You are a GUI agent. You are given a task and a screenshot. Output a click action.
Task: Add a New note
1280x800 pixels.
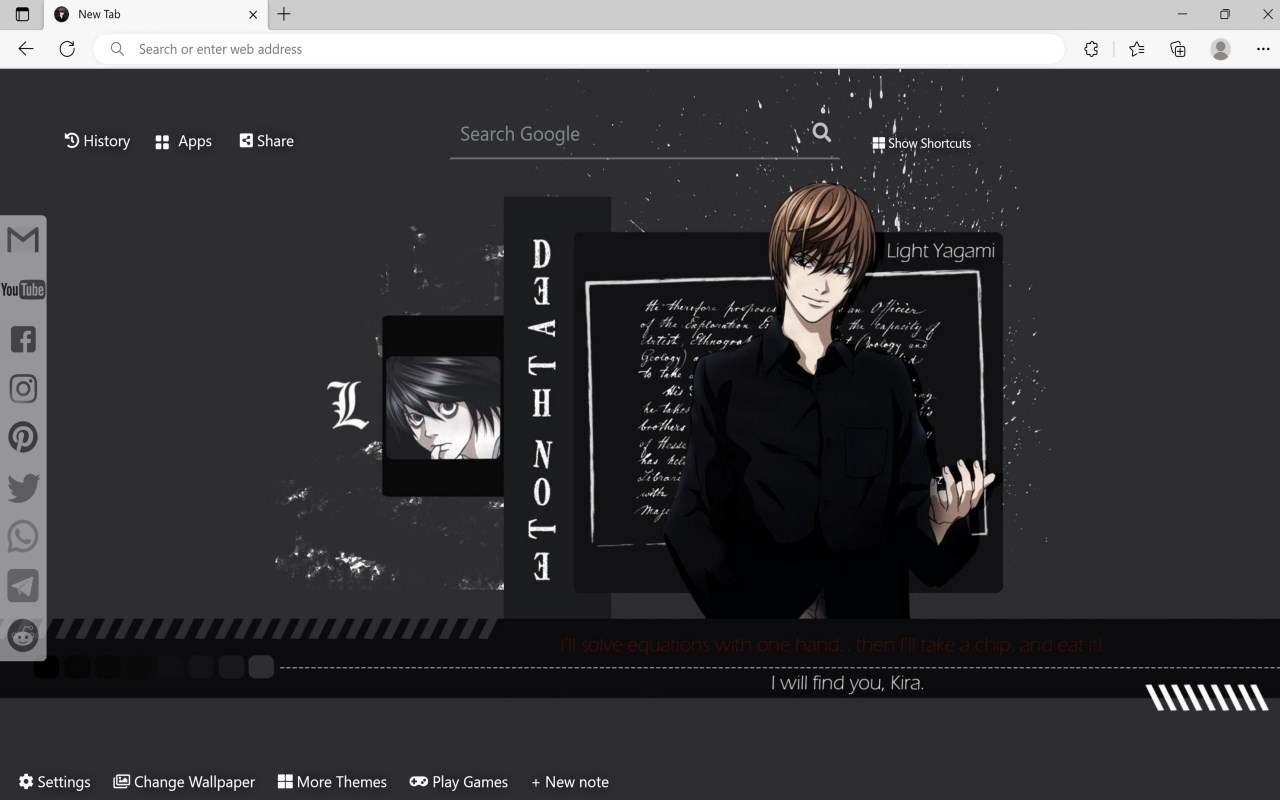570,782
